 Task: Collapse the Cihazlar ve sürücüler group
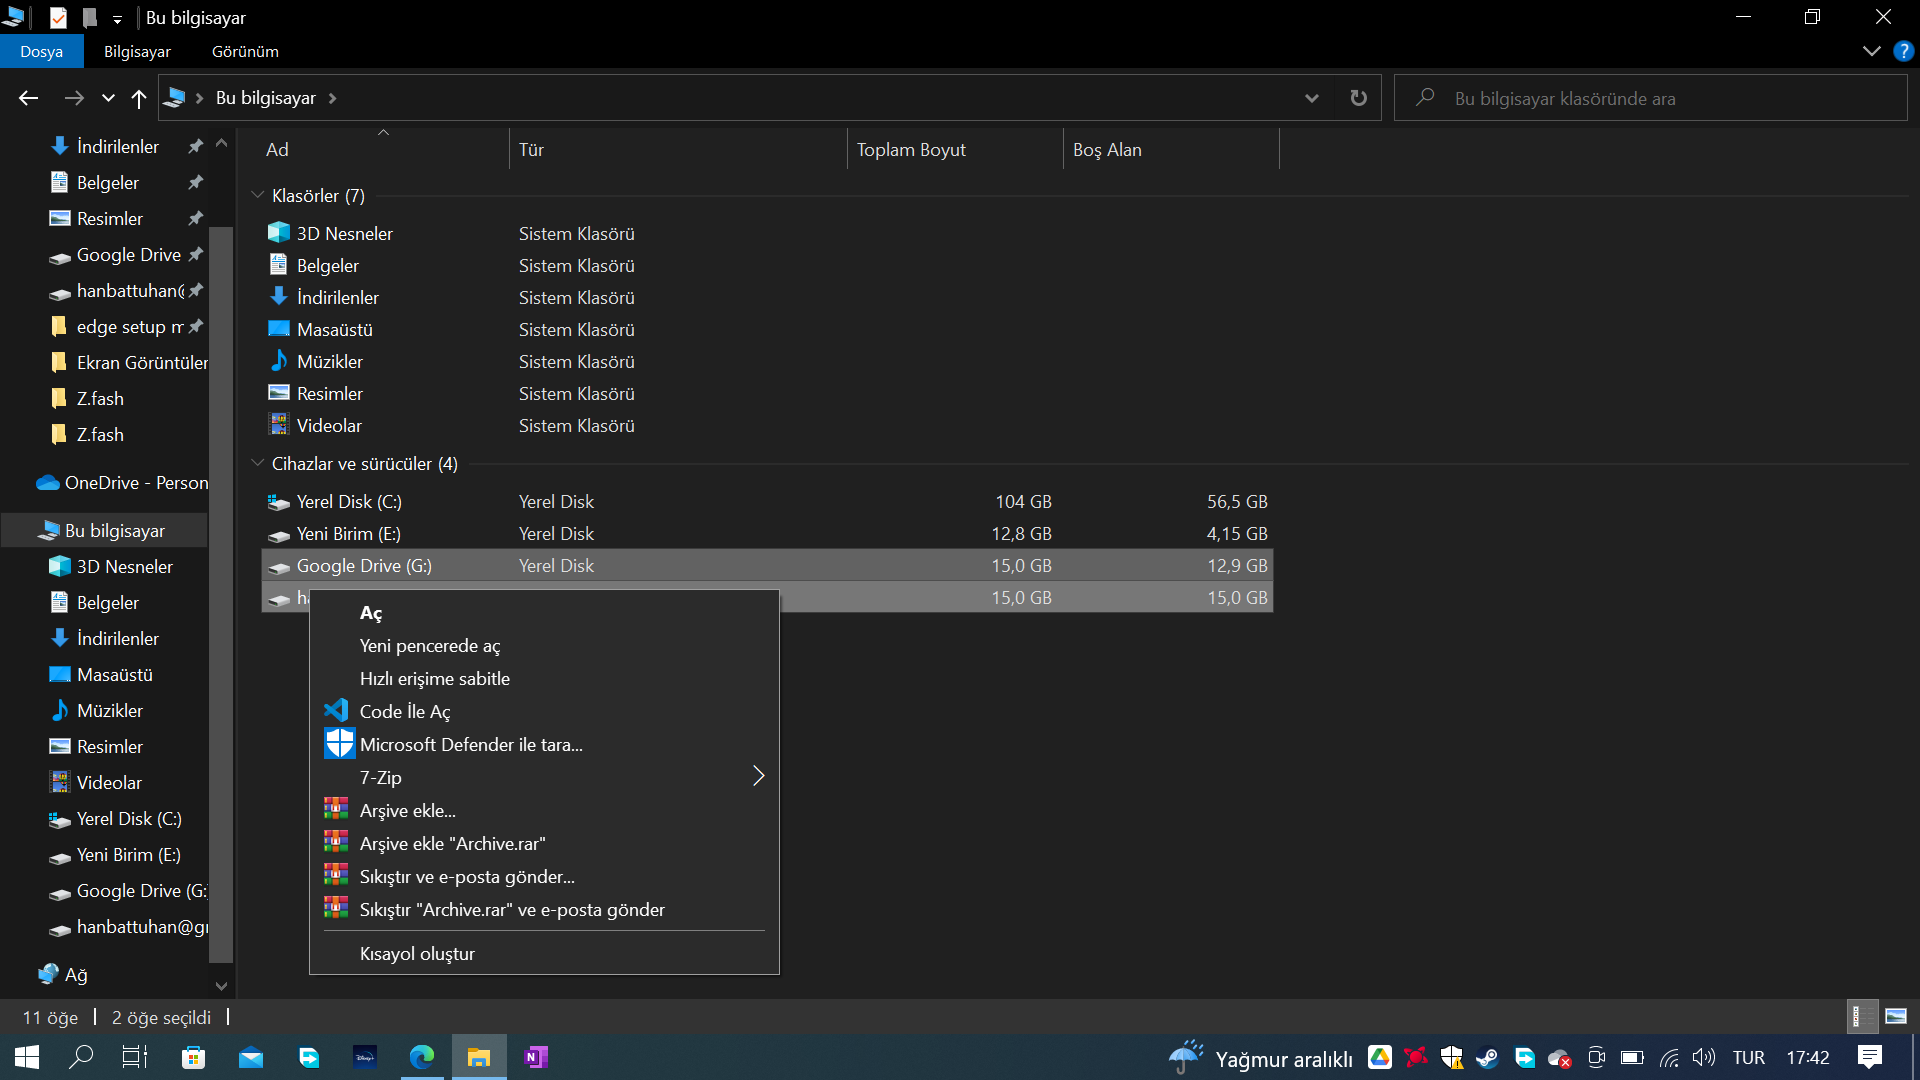[258, 463]
